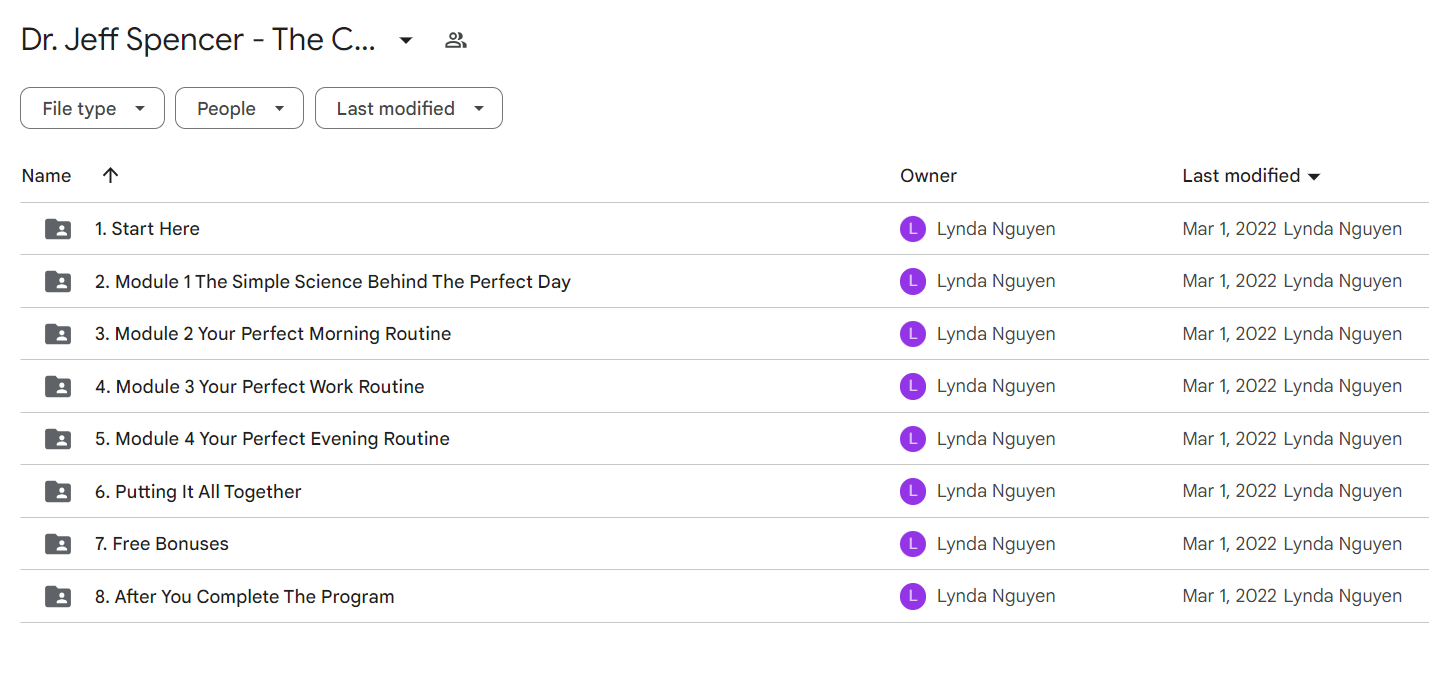1429x676 pixels.
Task: Open "6. Putting It All Together" folder
Action: click(x=198, y=492)
